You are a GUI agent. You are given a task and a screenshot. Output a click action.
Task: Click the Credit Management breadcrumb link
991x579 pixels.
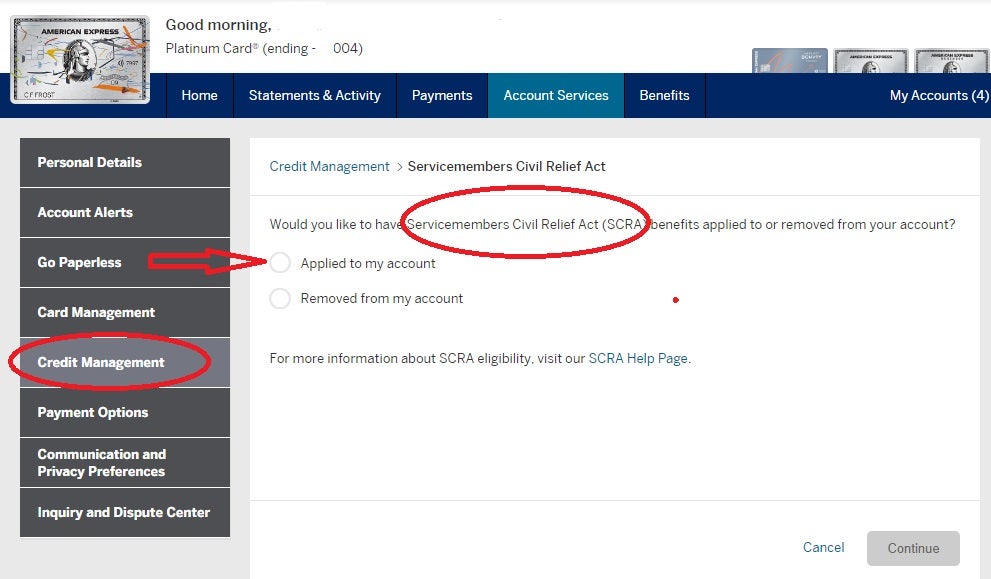(x=329, y=166)
